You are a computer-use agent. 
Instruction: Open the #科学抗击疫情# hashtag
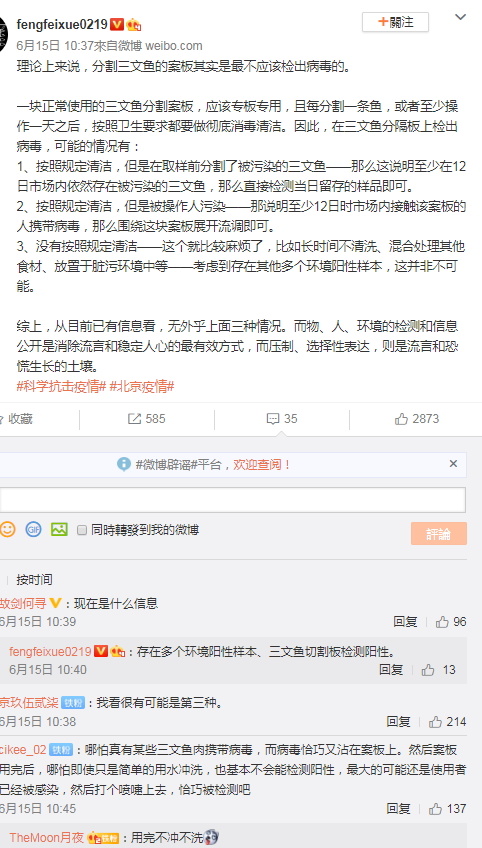[x=61, y=387]
